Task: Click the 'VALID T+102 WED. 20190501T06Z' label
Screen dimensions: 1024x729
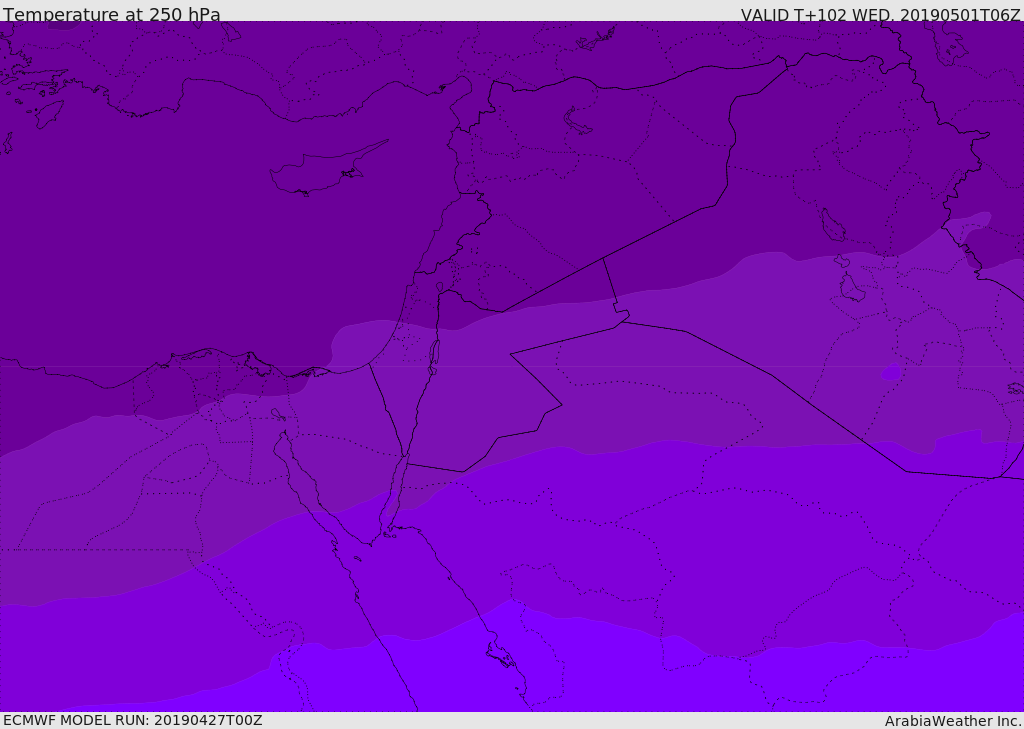Action: [x=881, y=15]
